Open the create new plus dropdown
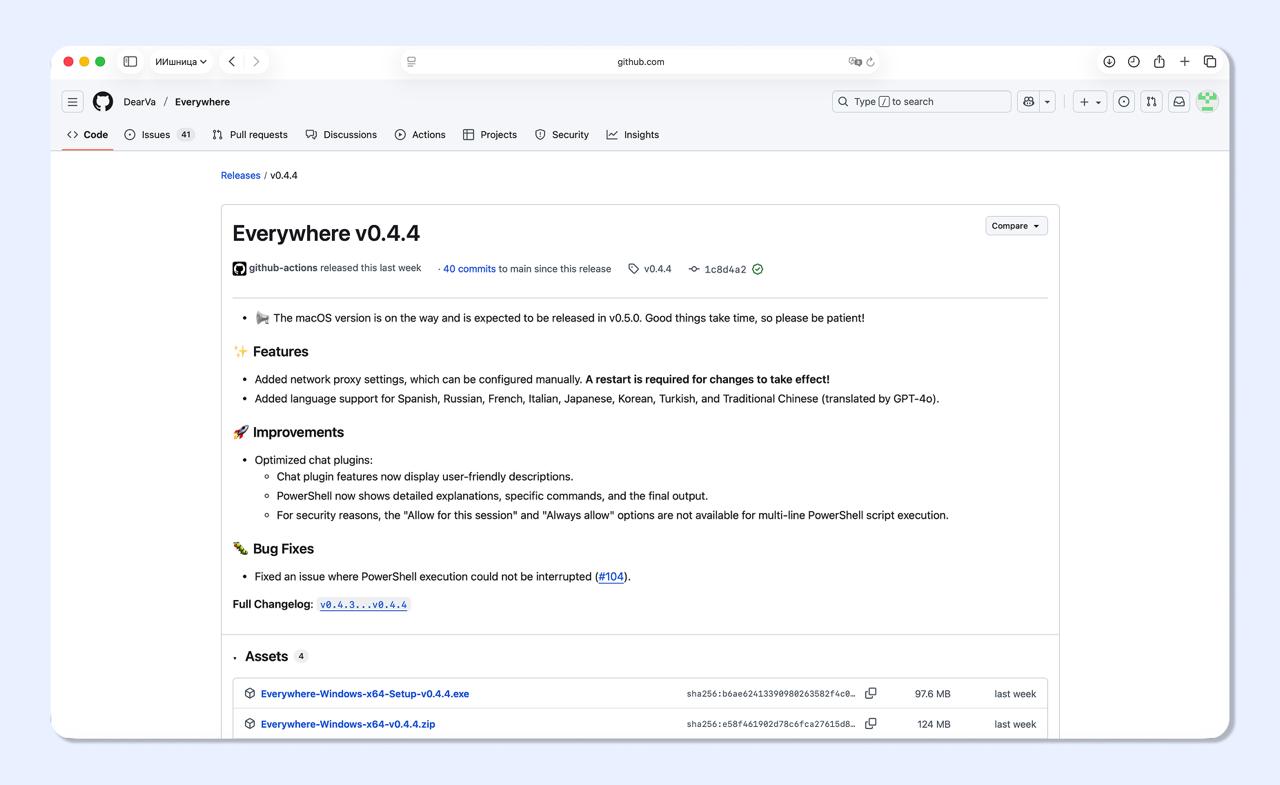The height and width of the screenshot is (785, 1280). [x=1090, y=101]
